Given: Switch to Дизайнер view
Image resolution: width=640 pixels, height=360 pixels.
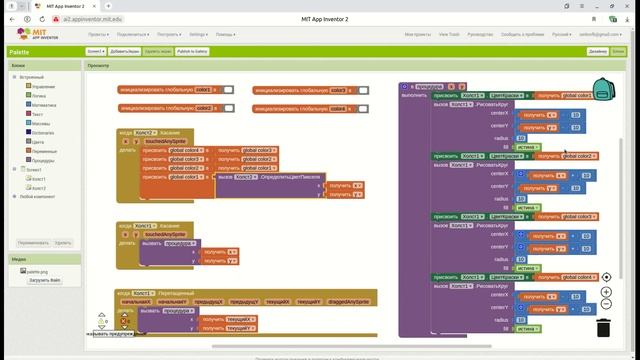Looking at the screenshot, I should click(x=598, y=51).
